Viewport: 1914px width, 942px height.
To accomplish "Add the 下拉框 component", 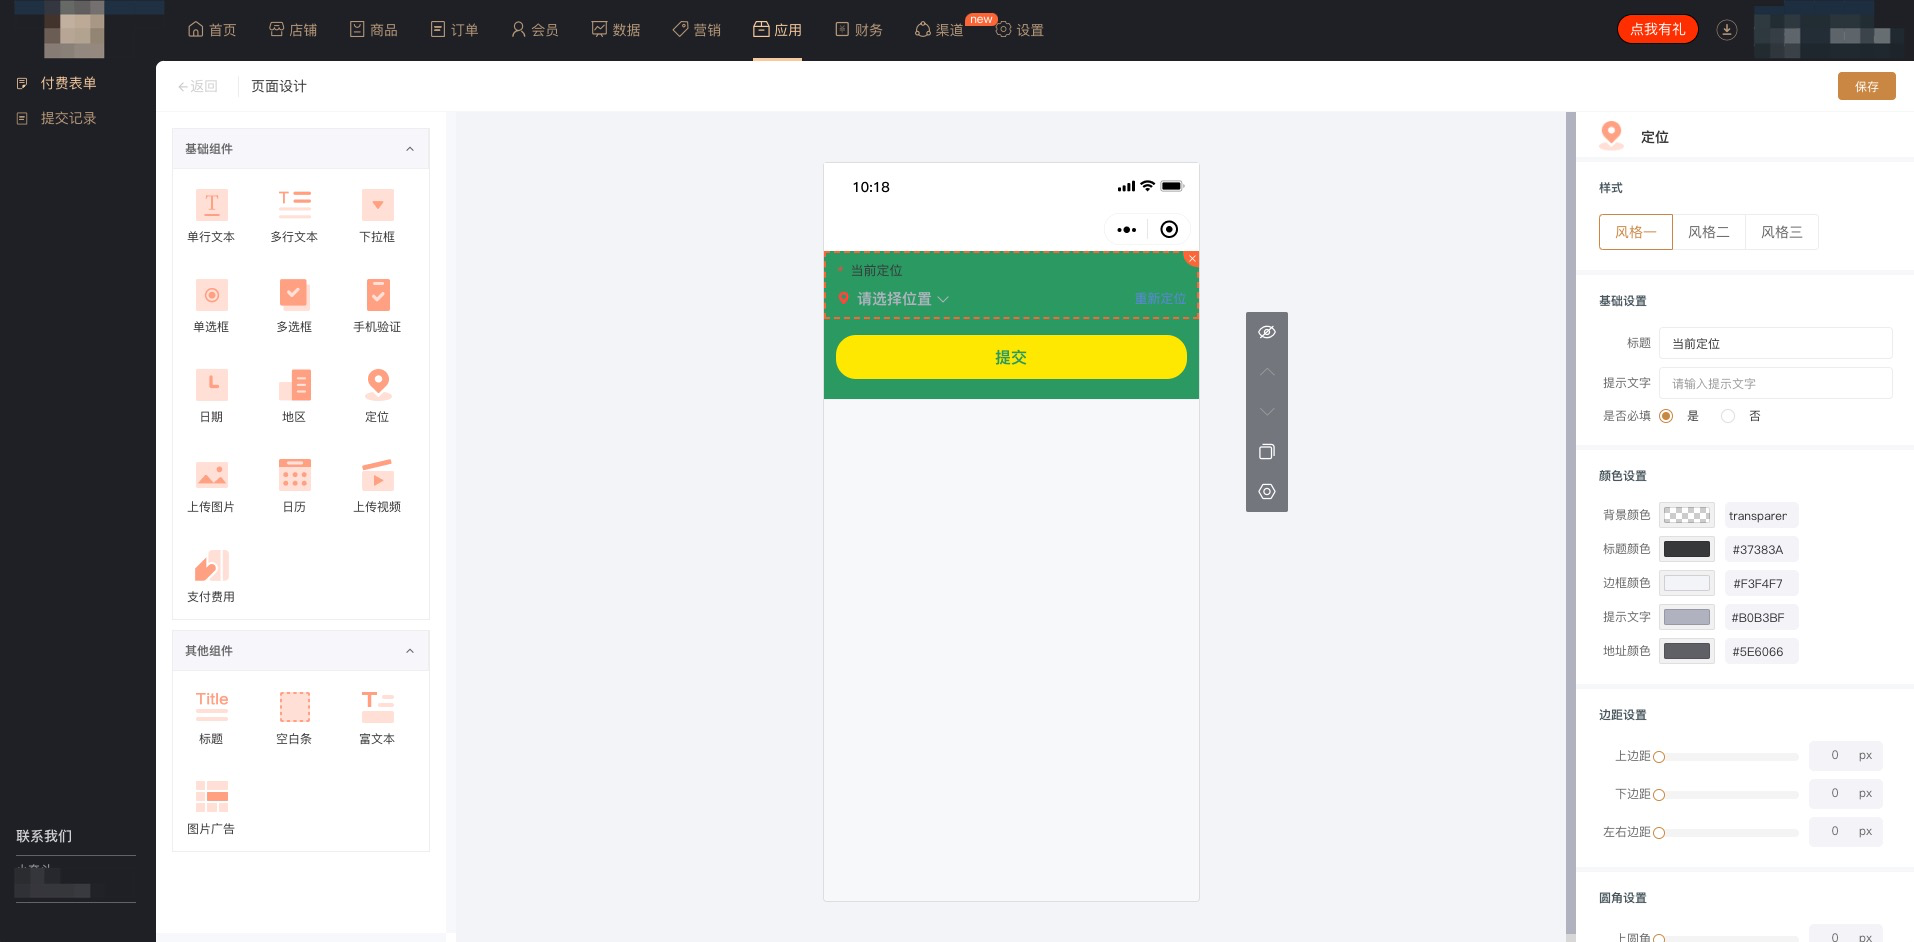I will click(377, 215).
